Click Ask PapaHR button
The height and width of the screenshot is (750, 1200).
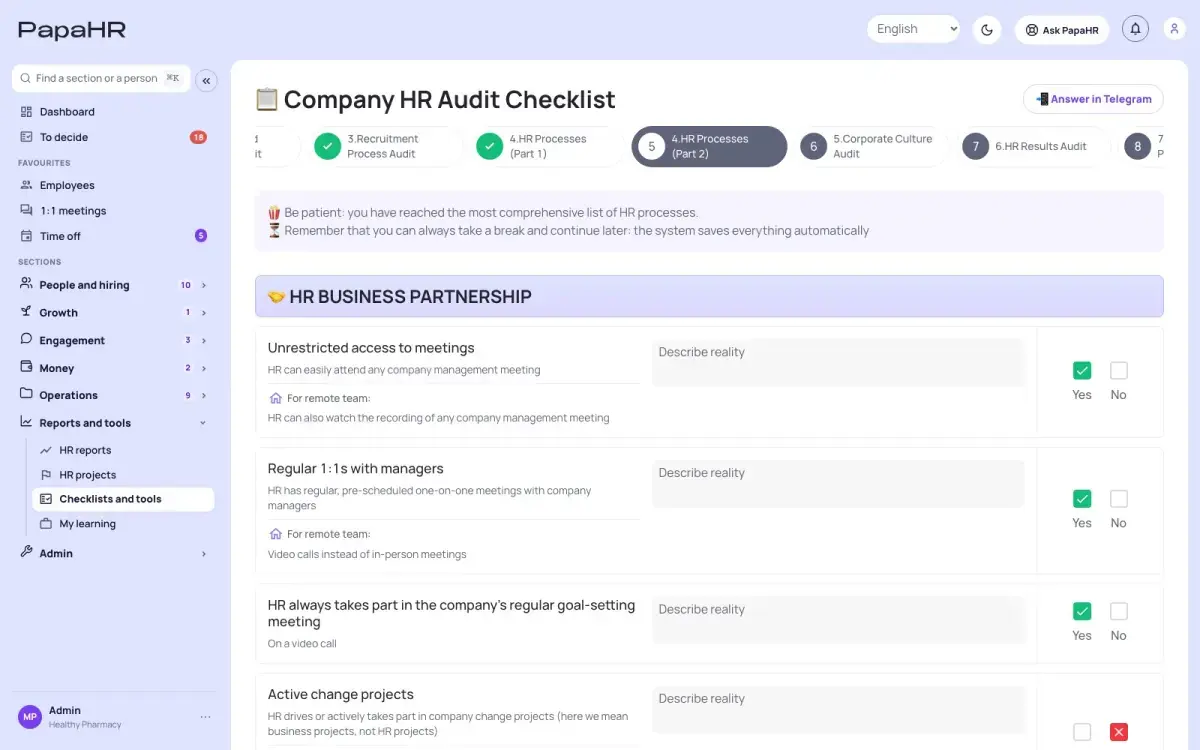[1062, 30]
